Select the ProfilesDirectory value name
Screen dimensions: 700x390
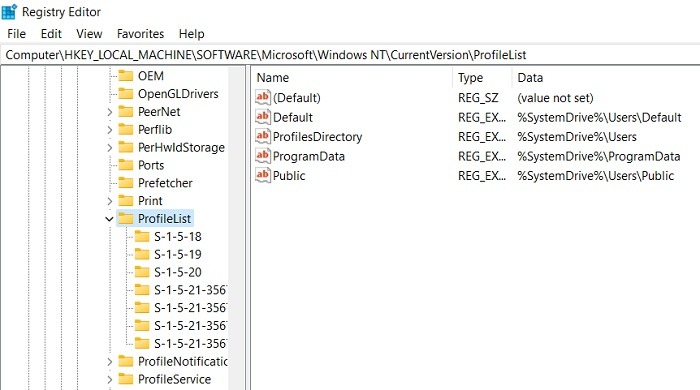tap(317, 137)
